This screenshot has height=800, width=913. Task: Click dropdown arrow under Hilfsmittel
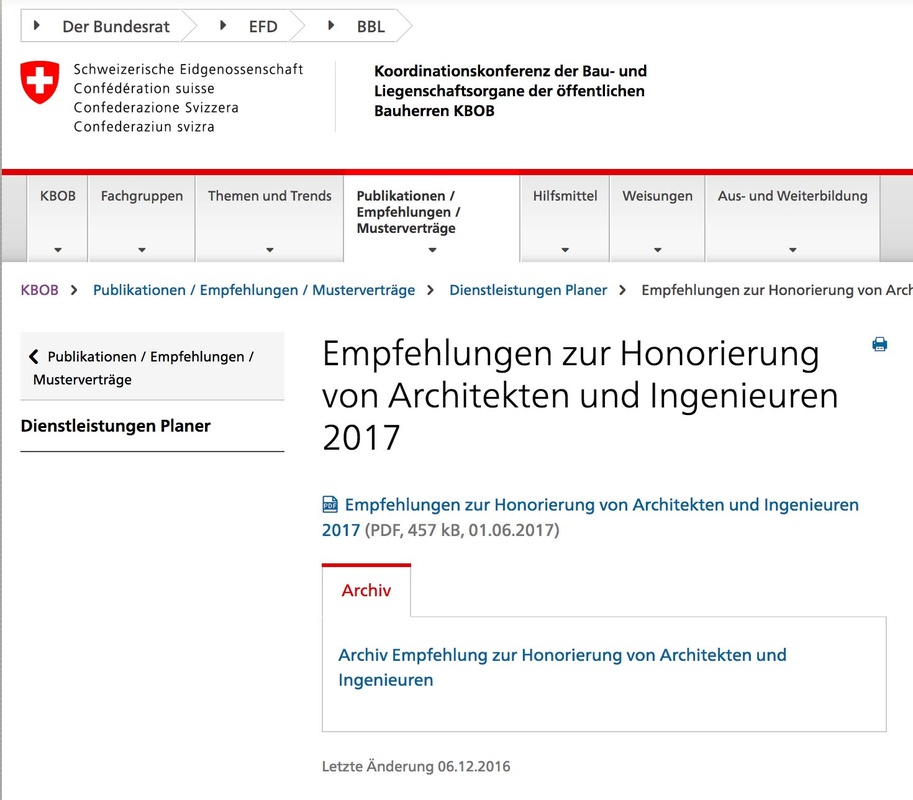point(565,250)
